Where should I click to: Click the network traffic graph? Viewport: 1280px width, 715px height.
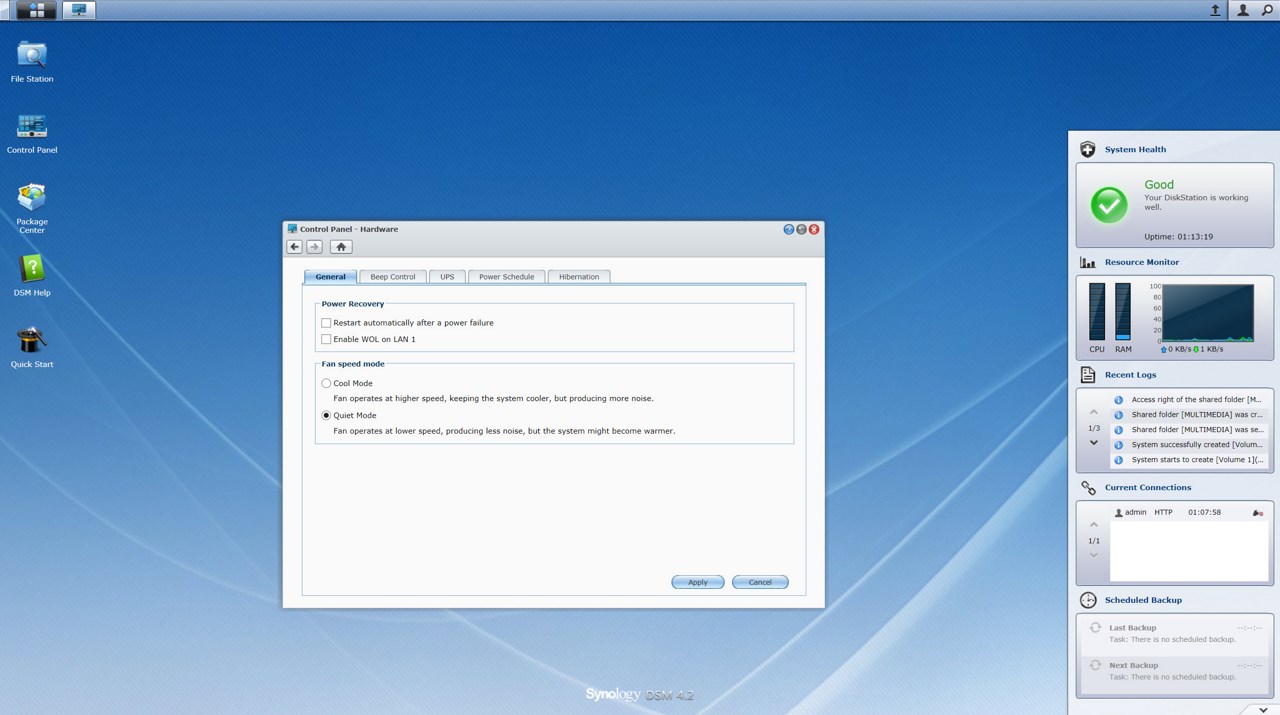tap(1207, 313)
